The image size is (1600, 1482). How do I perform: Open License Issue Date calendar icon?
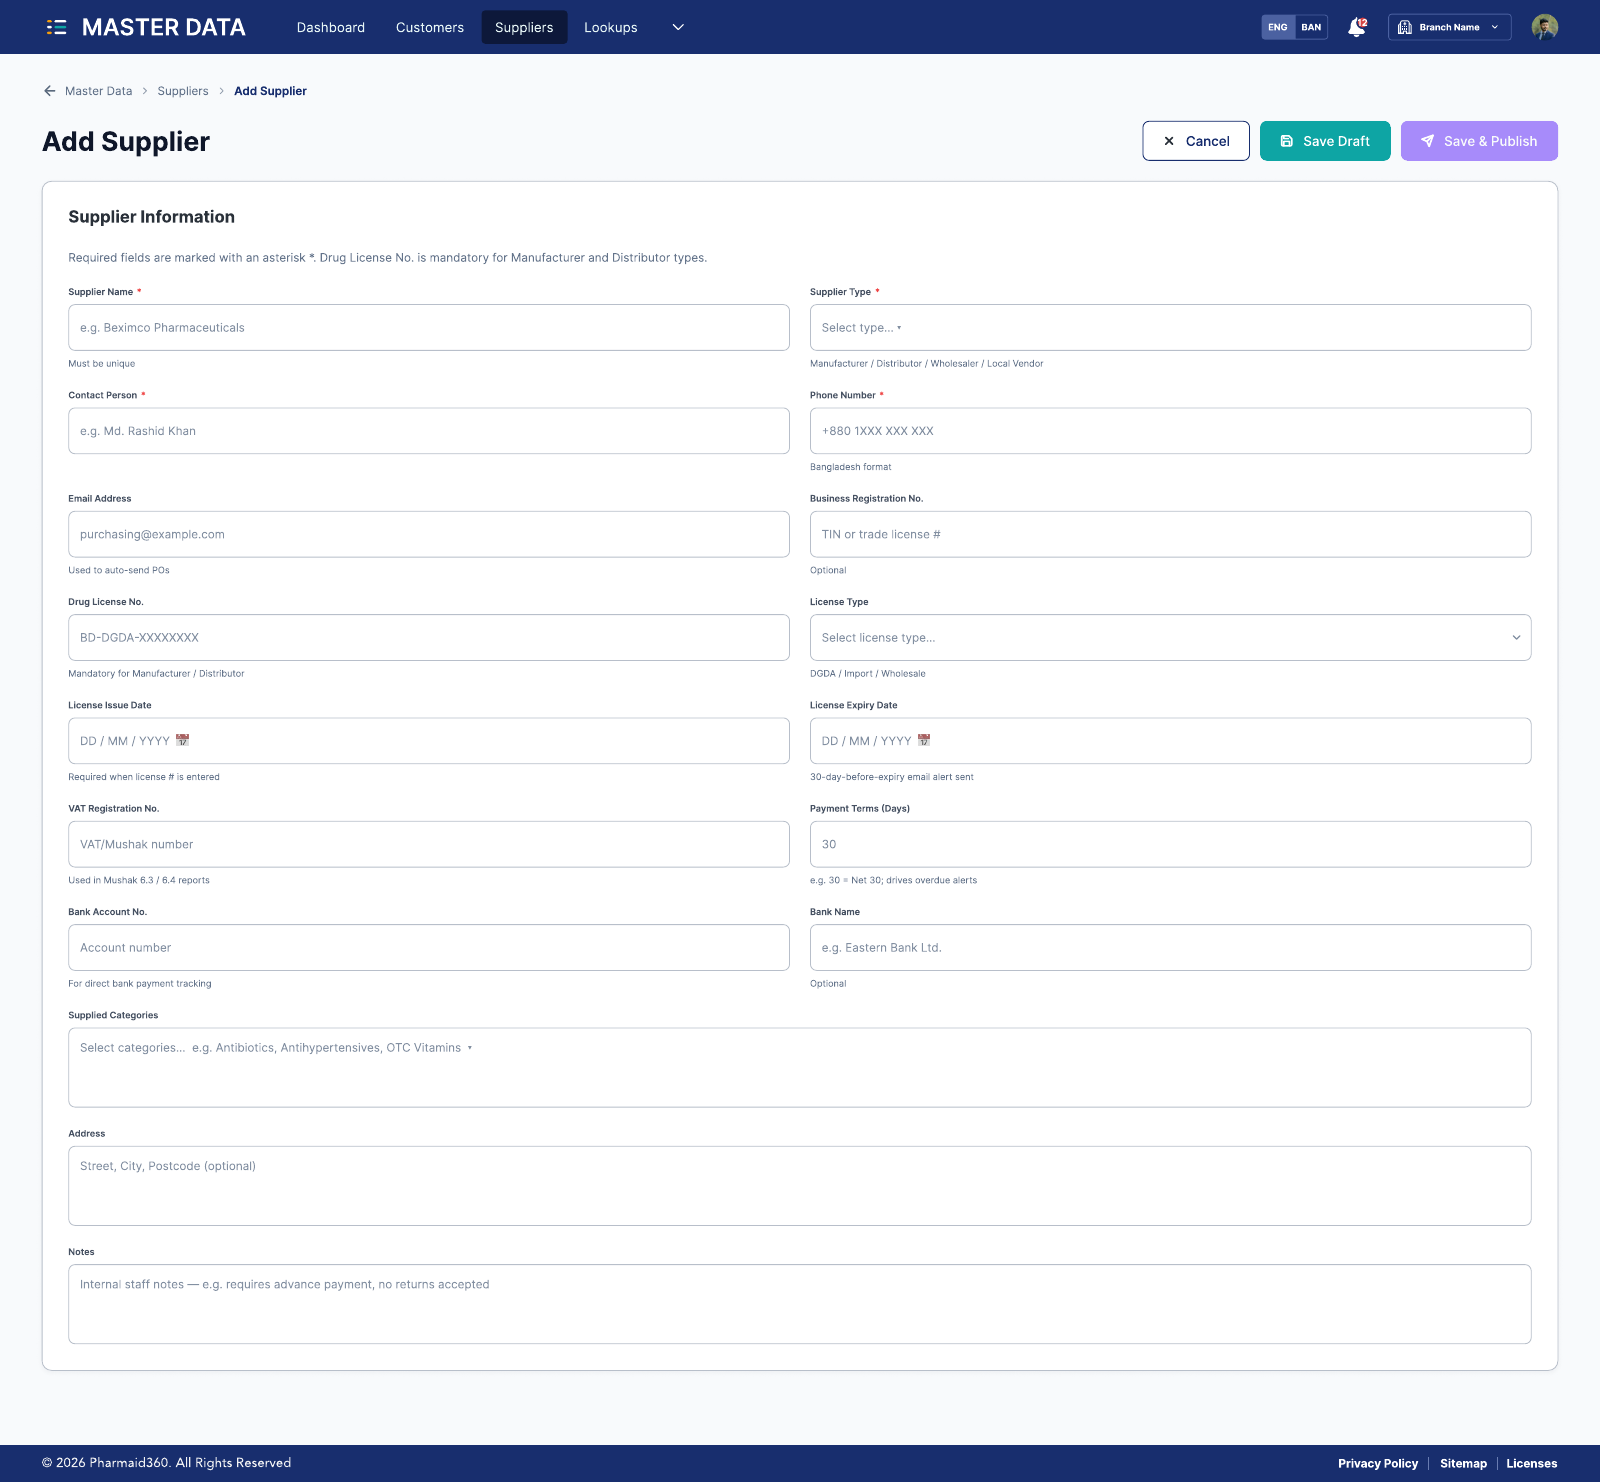(182, 740)
